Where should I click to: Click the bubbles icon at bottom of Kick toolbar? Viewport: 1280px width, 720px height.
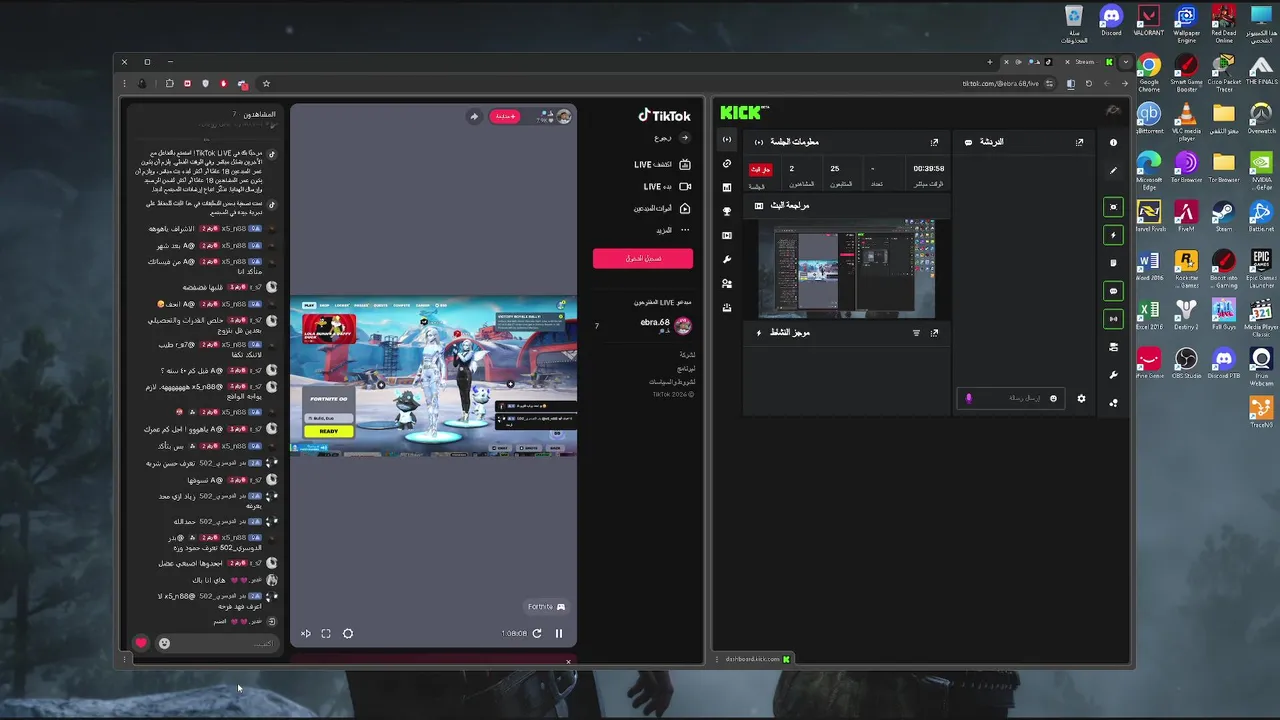[1113, 403]
